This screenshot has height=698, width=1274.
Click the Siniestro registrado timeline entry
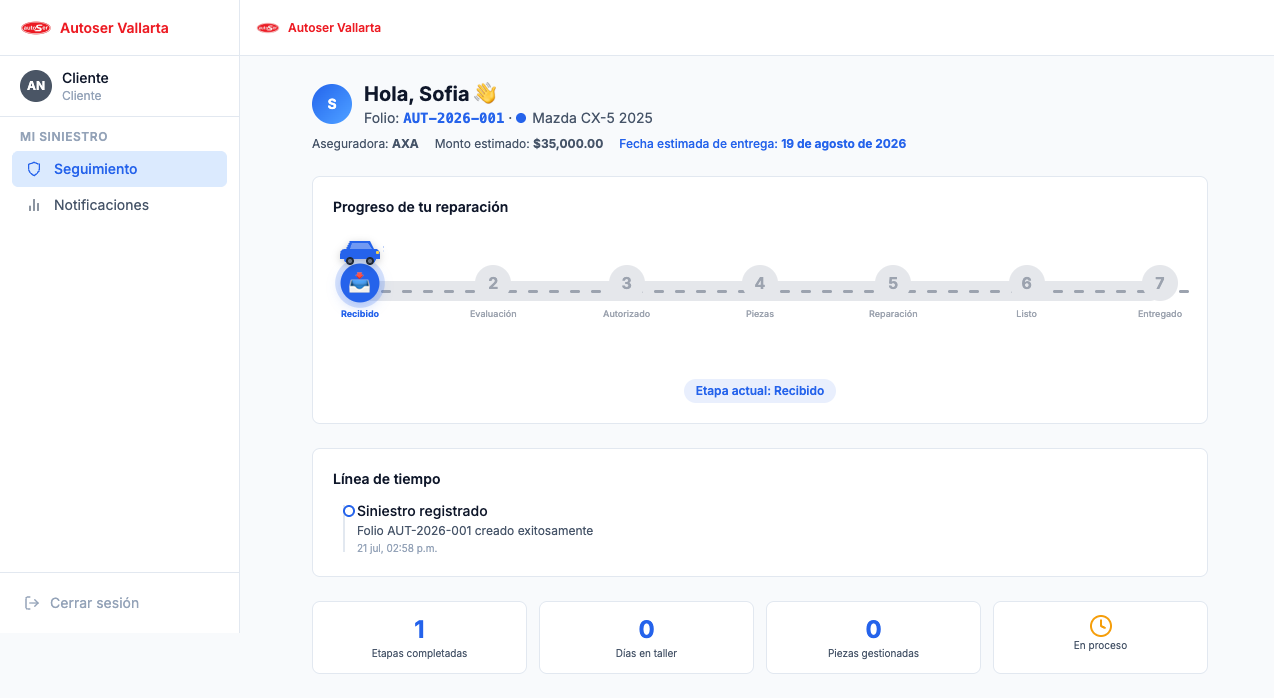pyautogui.click(x=422, y=511)
